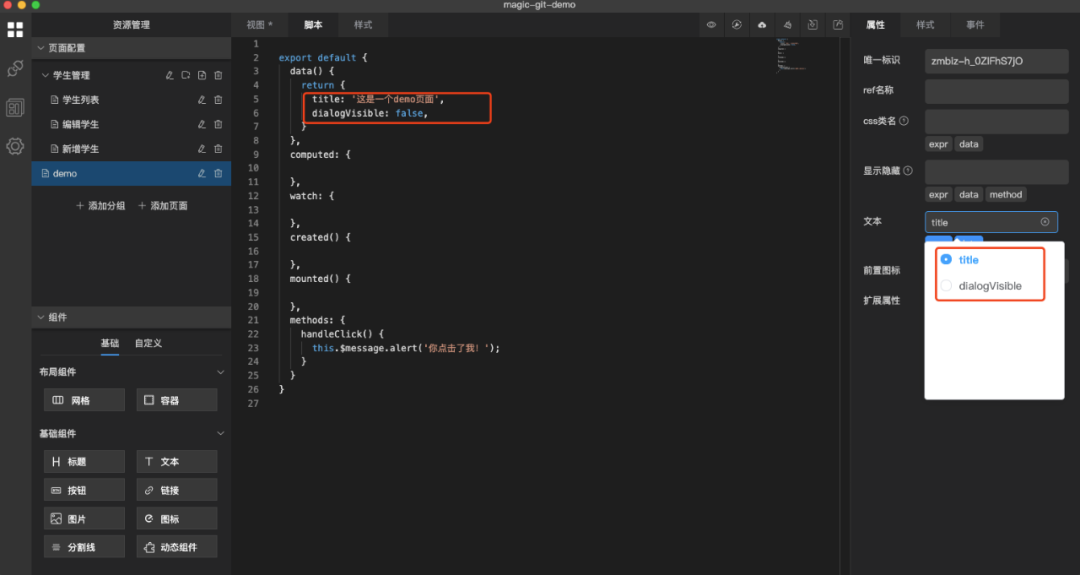Select the 文本 text component
Image resolution: width=1080 pixels, height=575 pixels.
177,461
